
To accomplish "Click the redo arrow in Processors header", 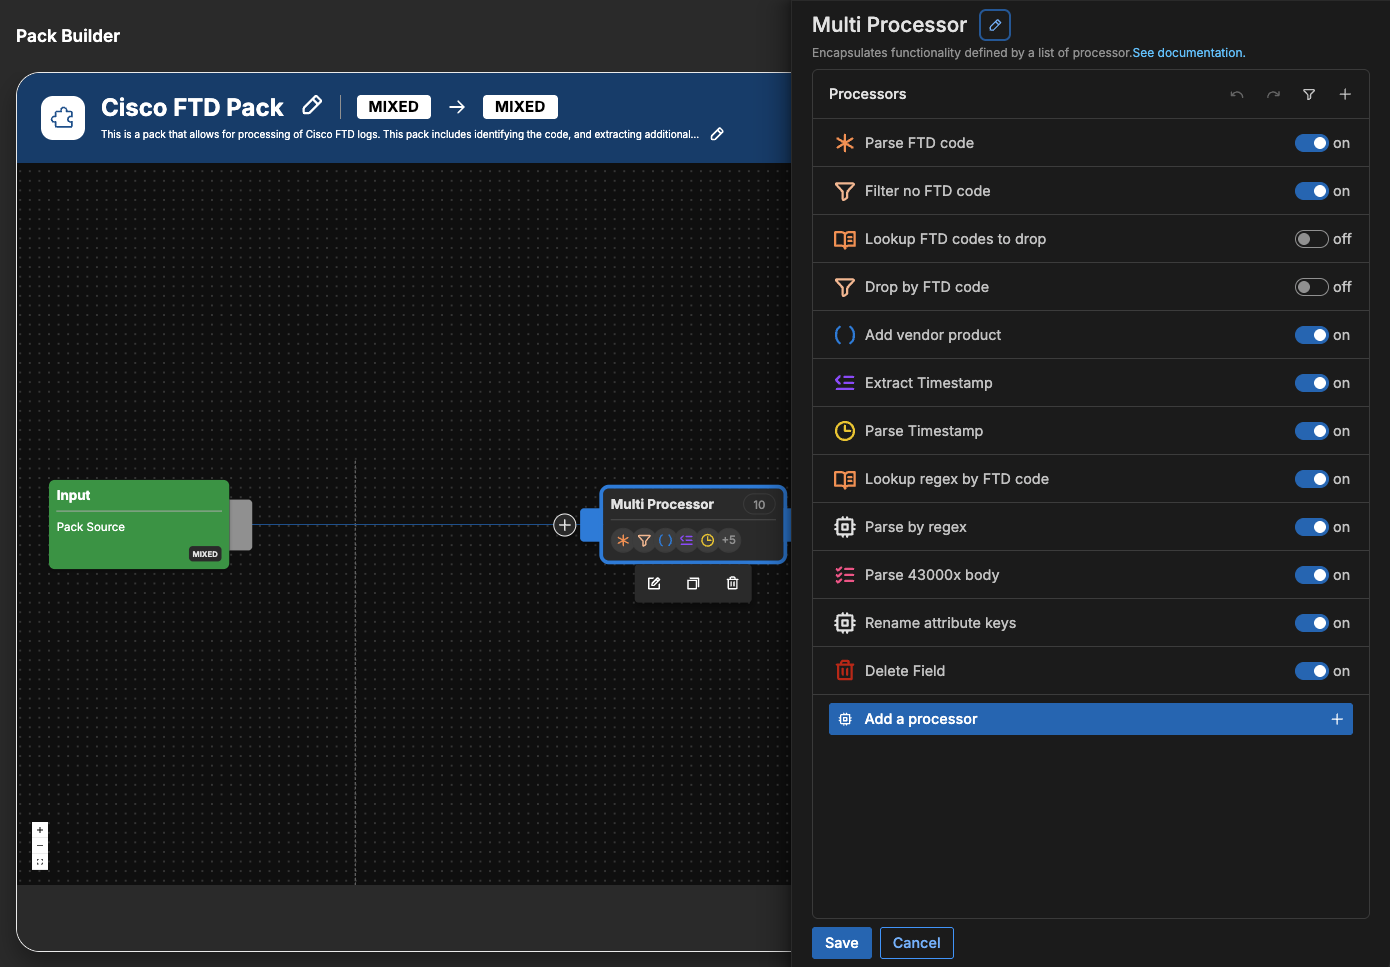I will (1273, 94).
